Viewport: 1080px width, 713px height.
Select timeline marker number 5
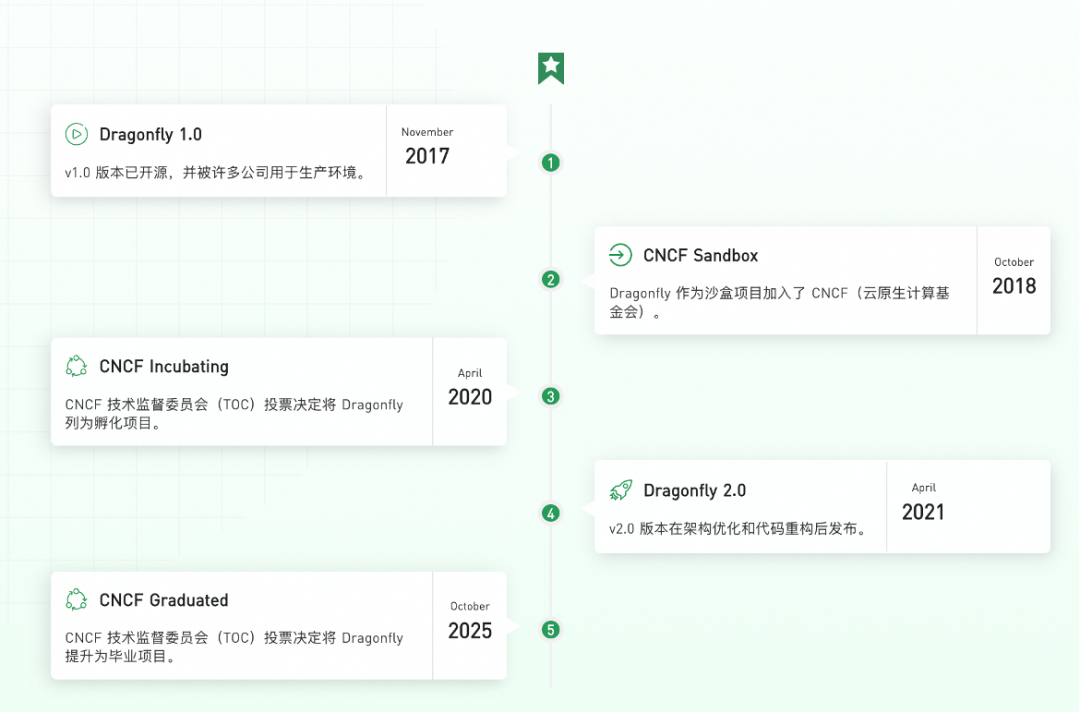click(x=550, y=630)
